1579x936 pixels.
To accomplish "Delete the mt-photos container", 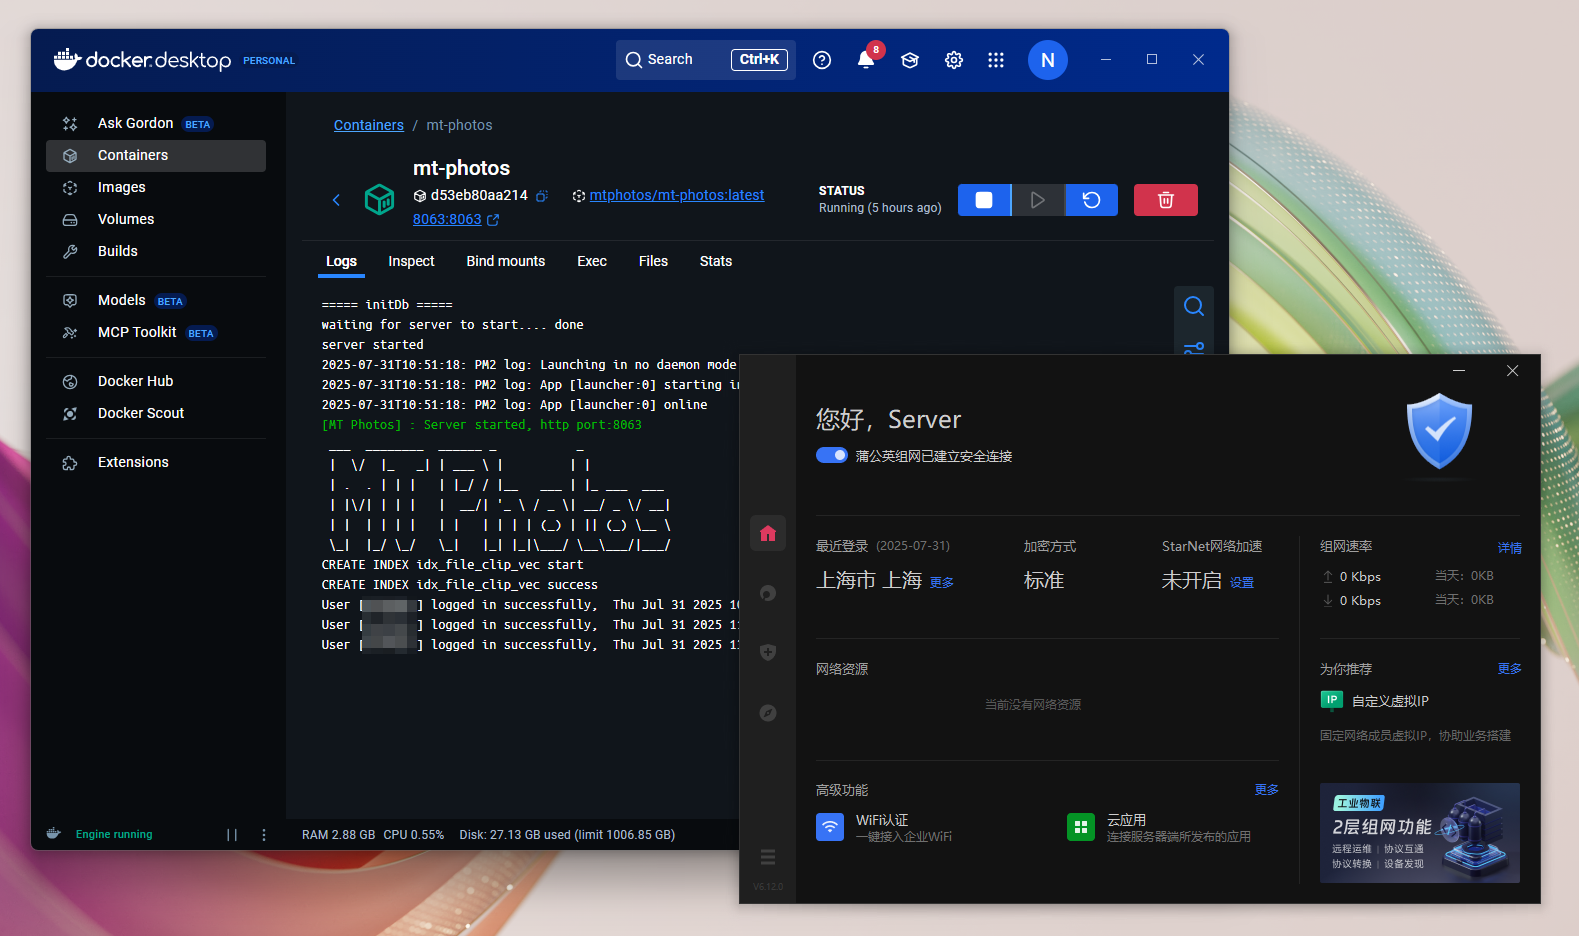I will click(1165, 200).
